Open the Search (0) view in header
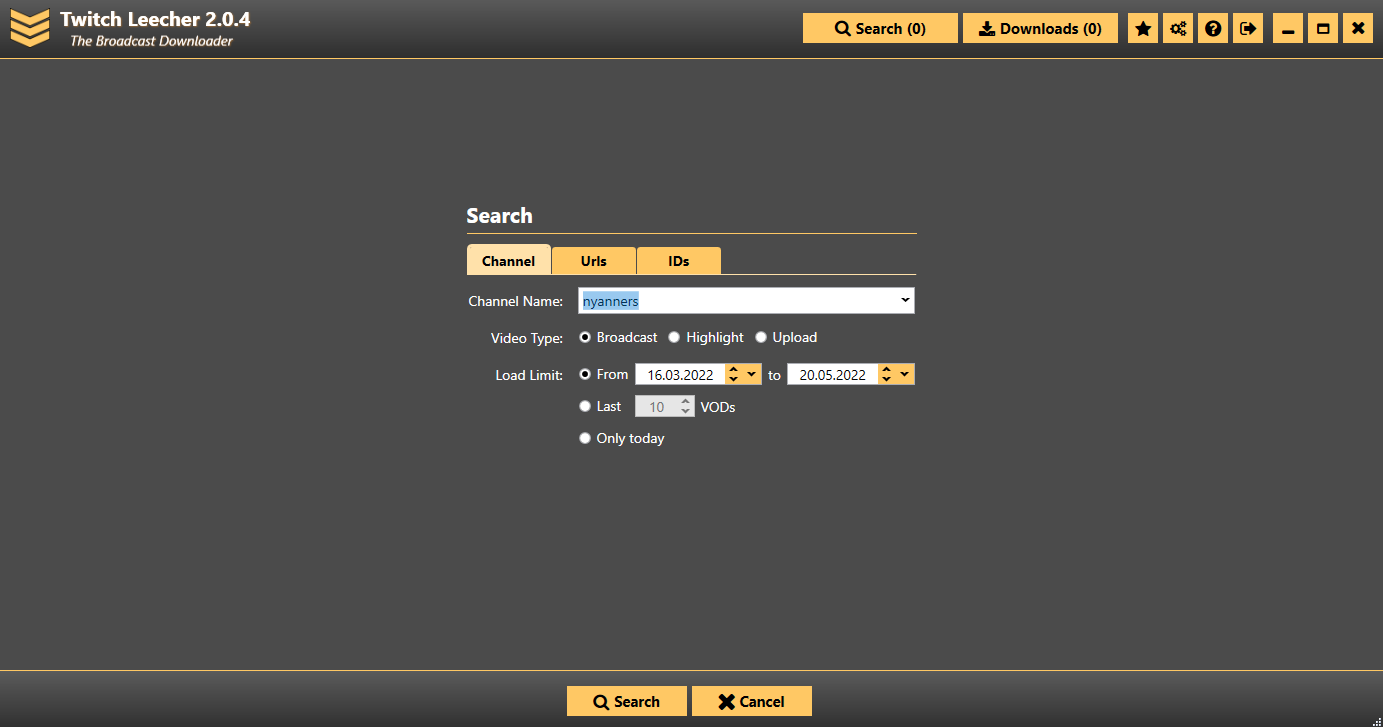Image resolution: width=1383 pixels, height=727 pixels. 880,29
